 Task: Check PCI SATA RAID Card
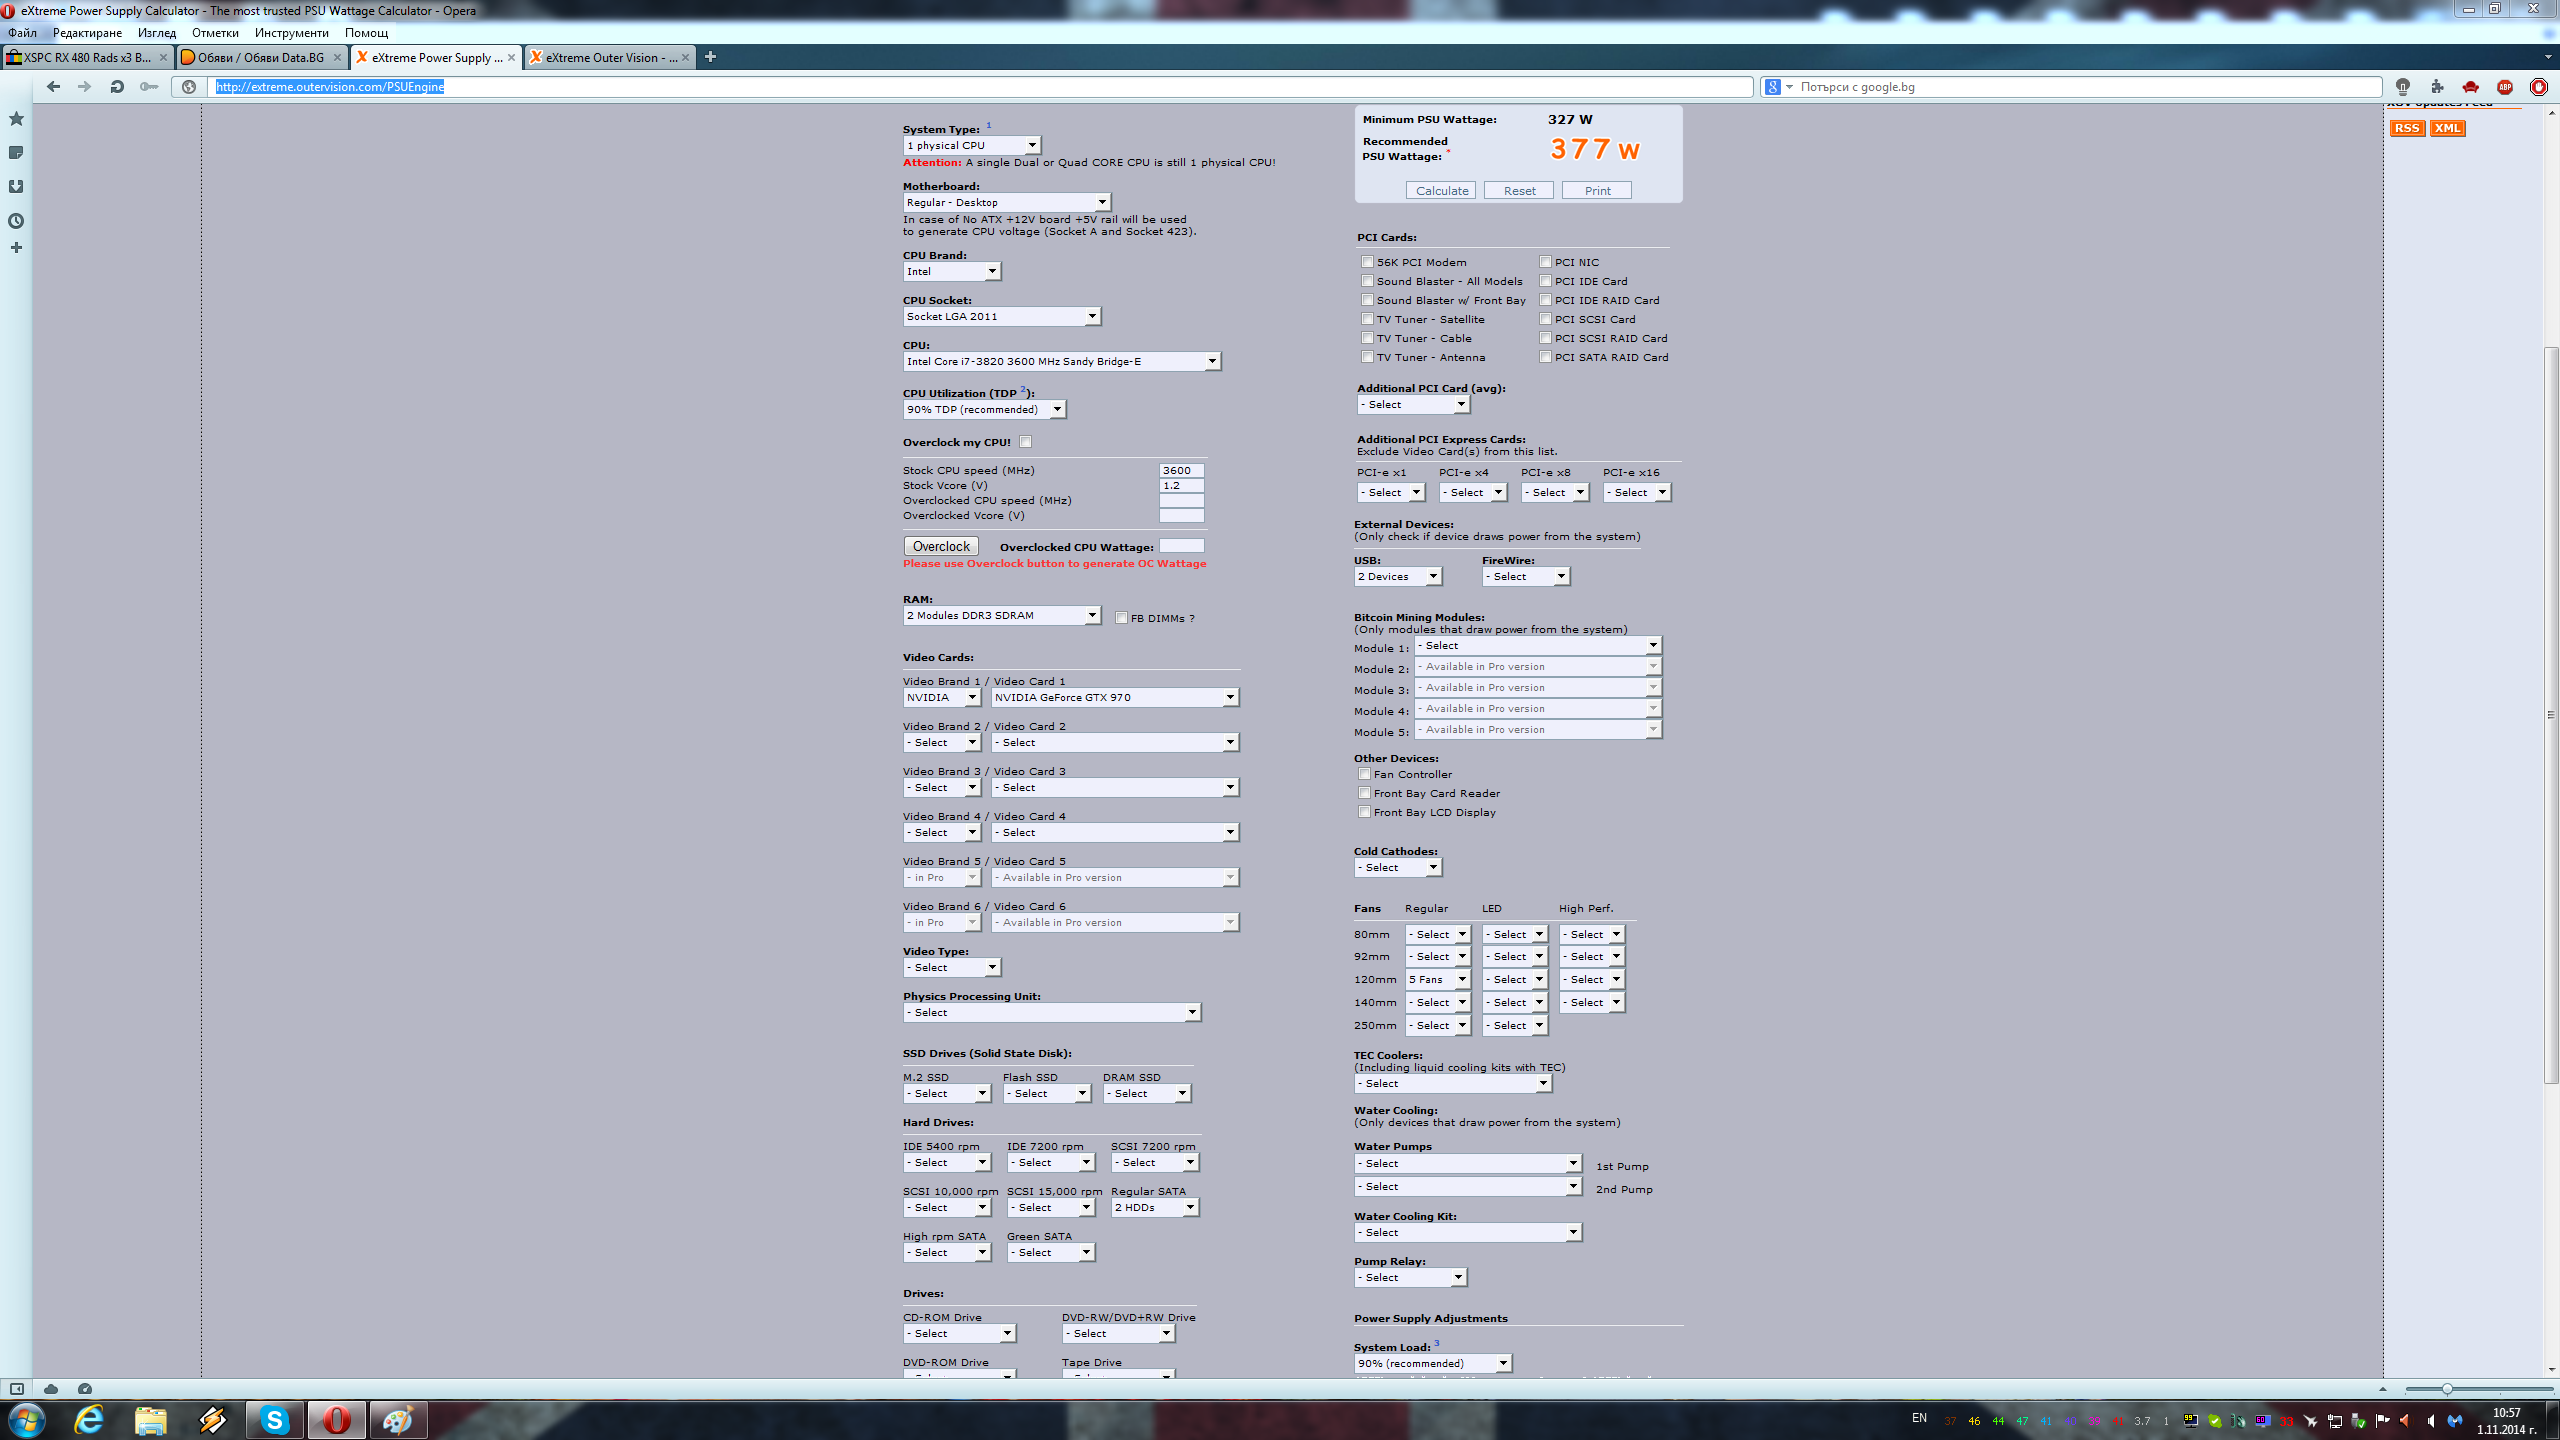click(1545, 357)
